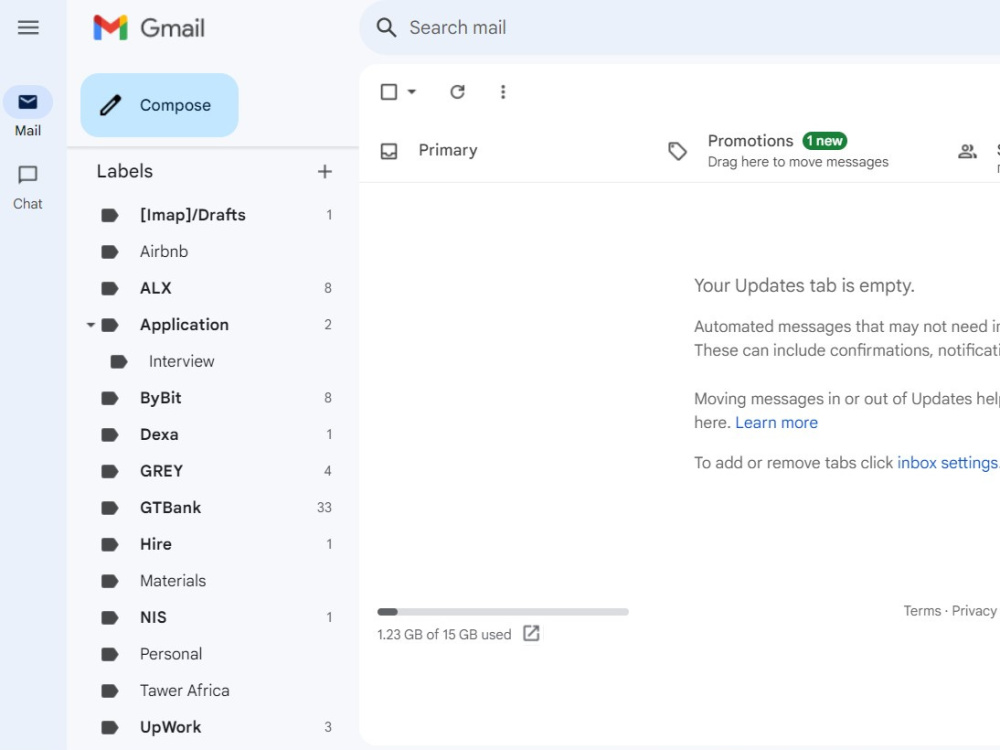Click the ByBit label tag icon

point(110,398)
